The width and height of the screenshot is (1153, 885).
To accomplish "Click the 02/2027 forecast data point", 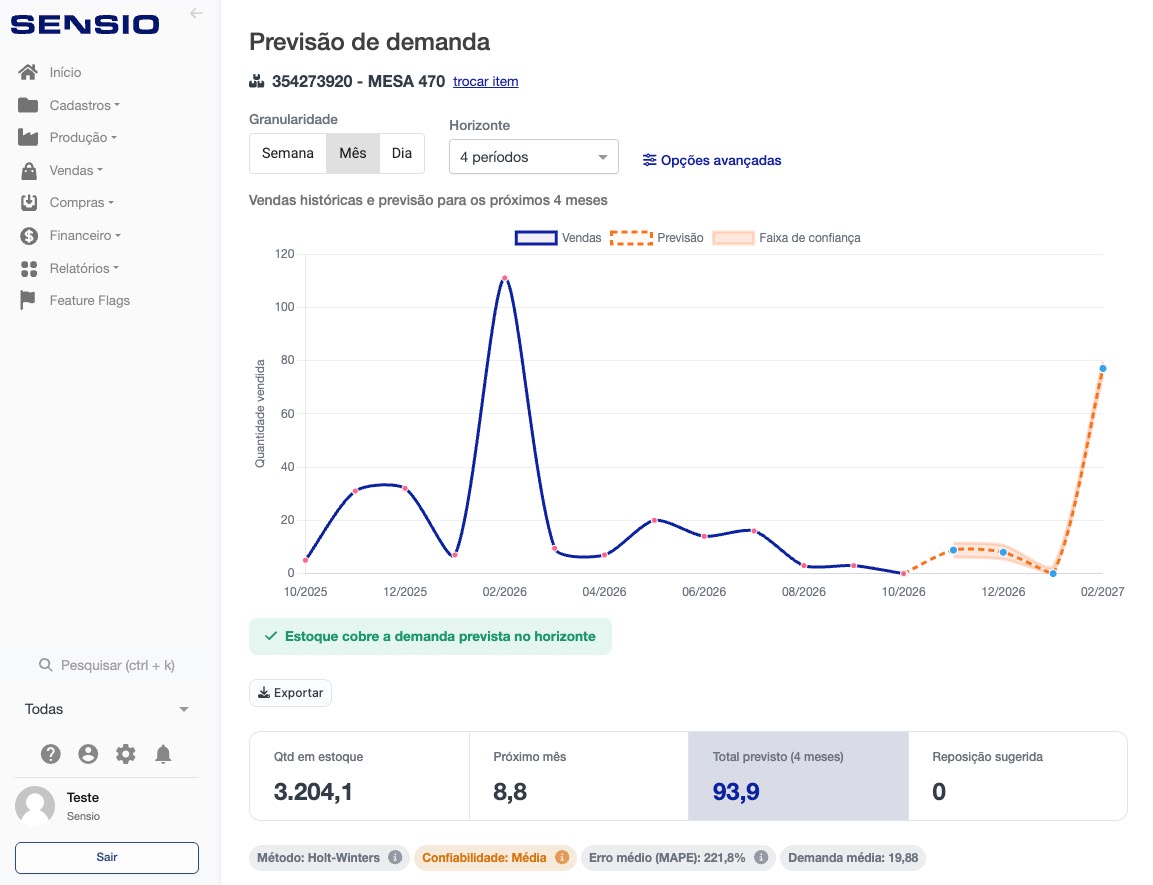I will 1102,369.
